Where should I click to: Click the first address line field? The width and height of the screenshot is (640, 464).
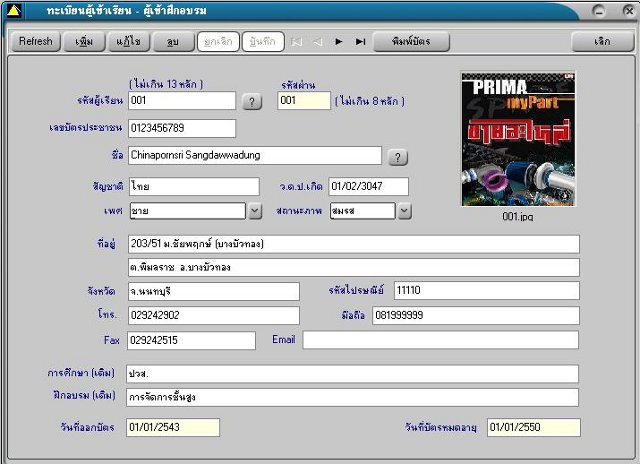(354, 244)
